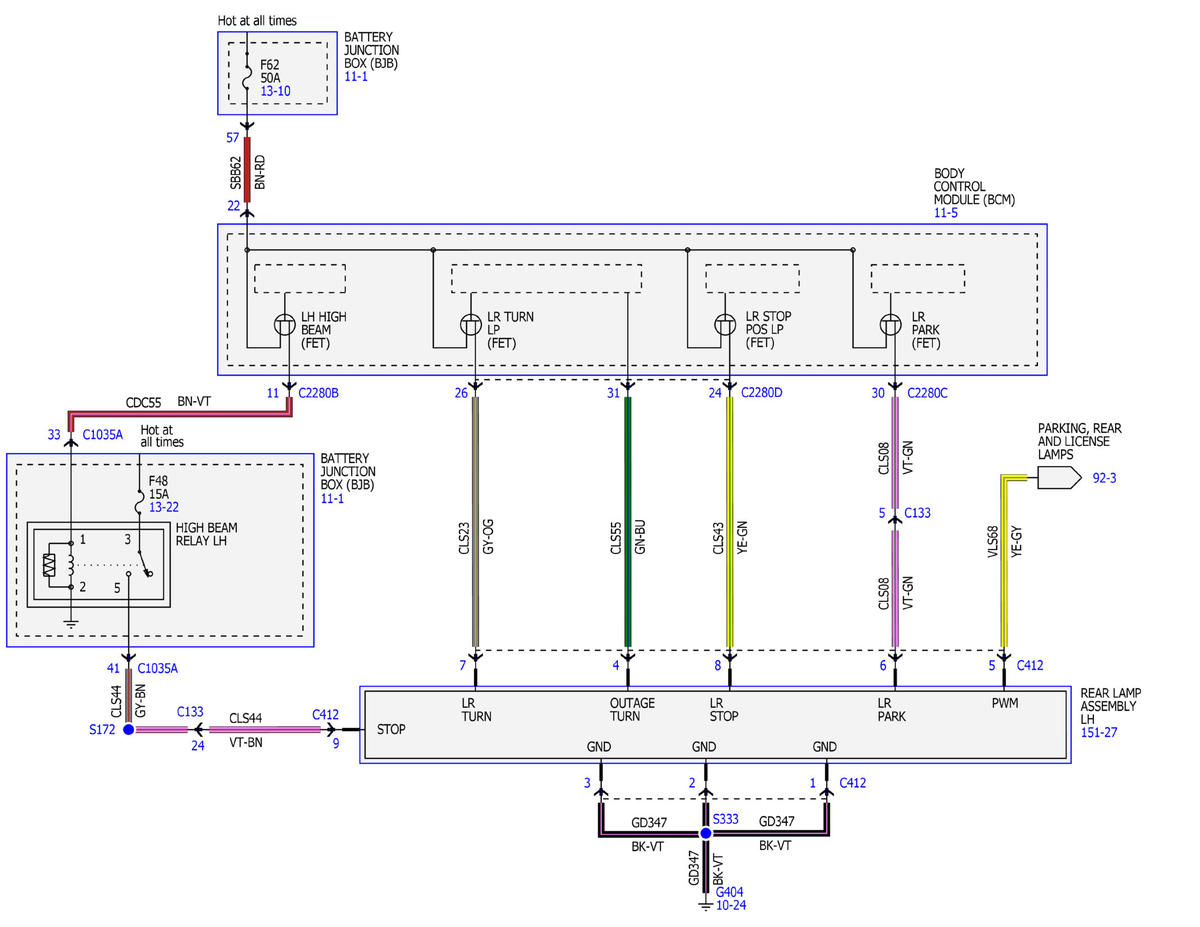
Task: Open the 13-10 fuse F62 reference link
Action: [276, 90]
